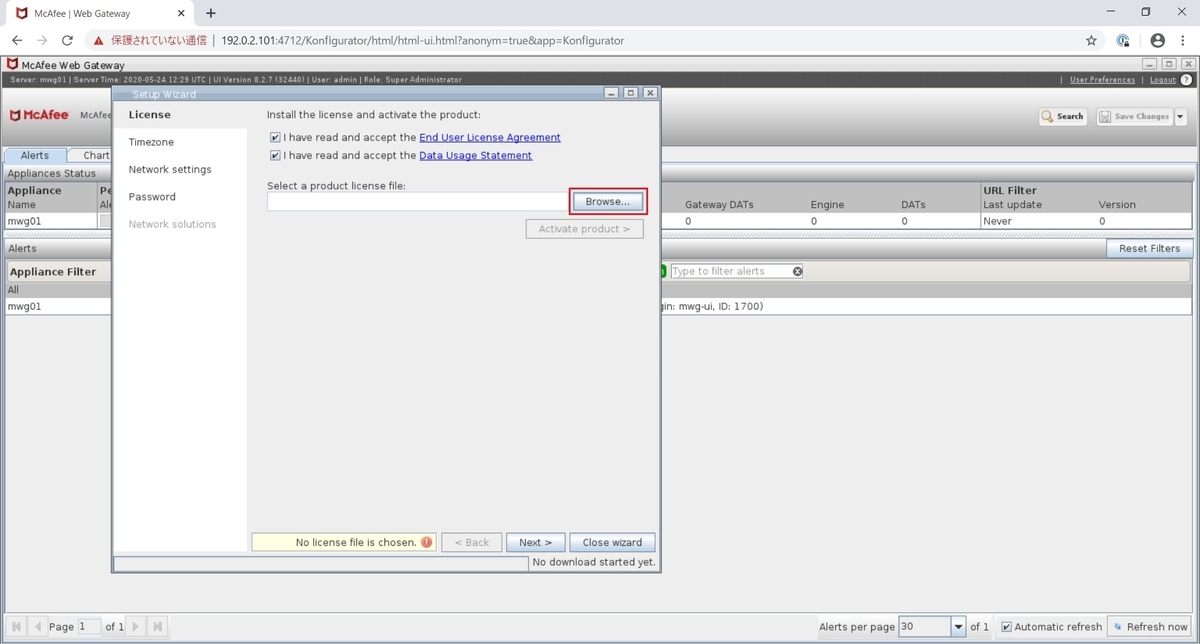This screenshot has width=1200, height=644.
Task: Reload the page with browser refresh icon
Action: [67, 40]
